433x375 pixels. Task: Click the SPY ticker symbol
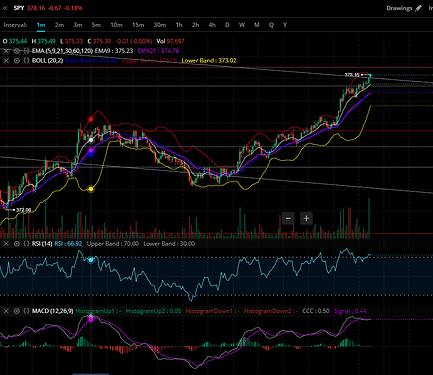coord(19,8)
